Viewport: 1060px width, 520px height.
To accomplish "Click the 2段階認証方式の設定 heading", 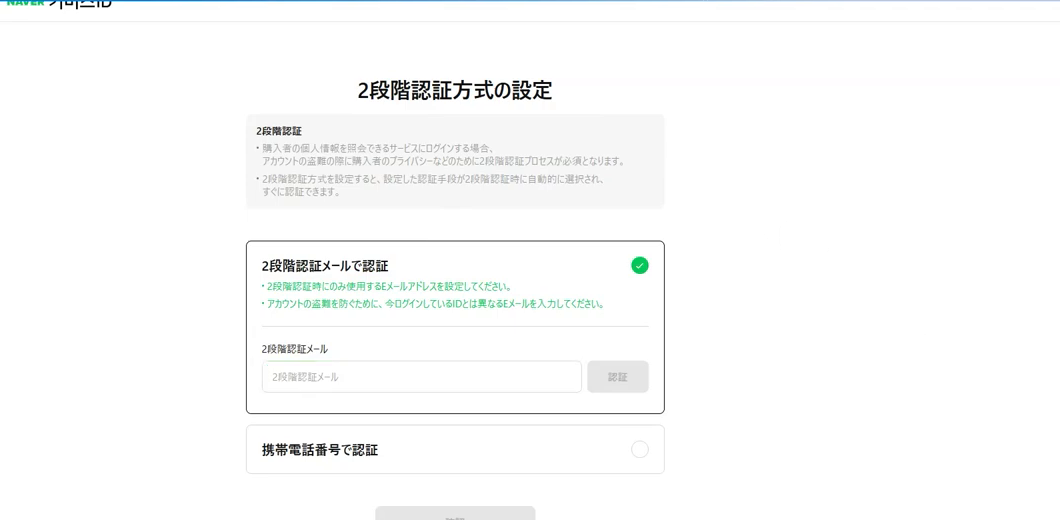I will 455,91.
